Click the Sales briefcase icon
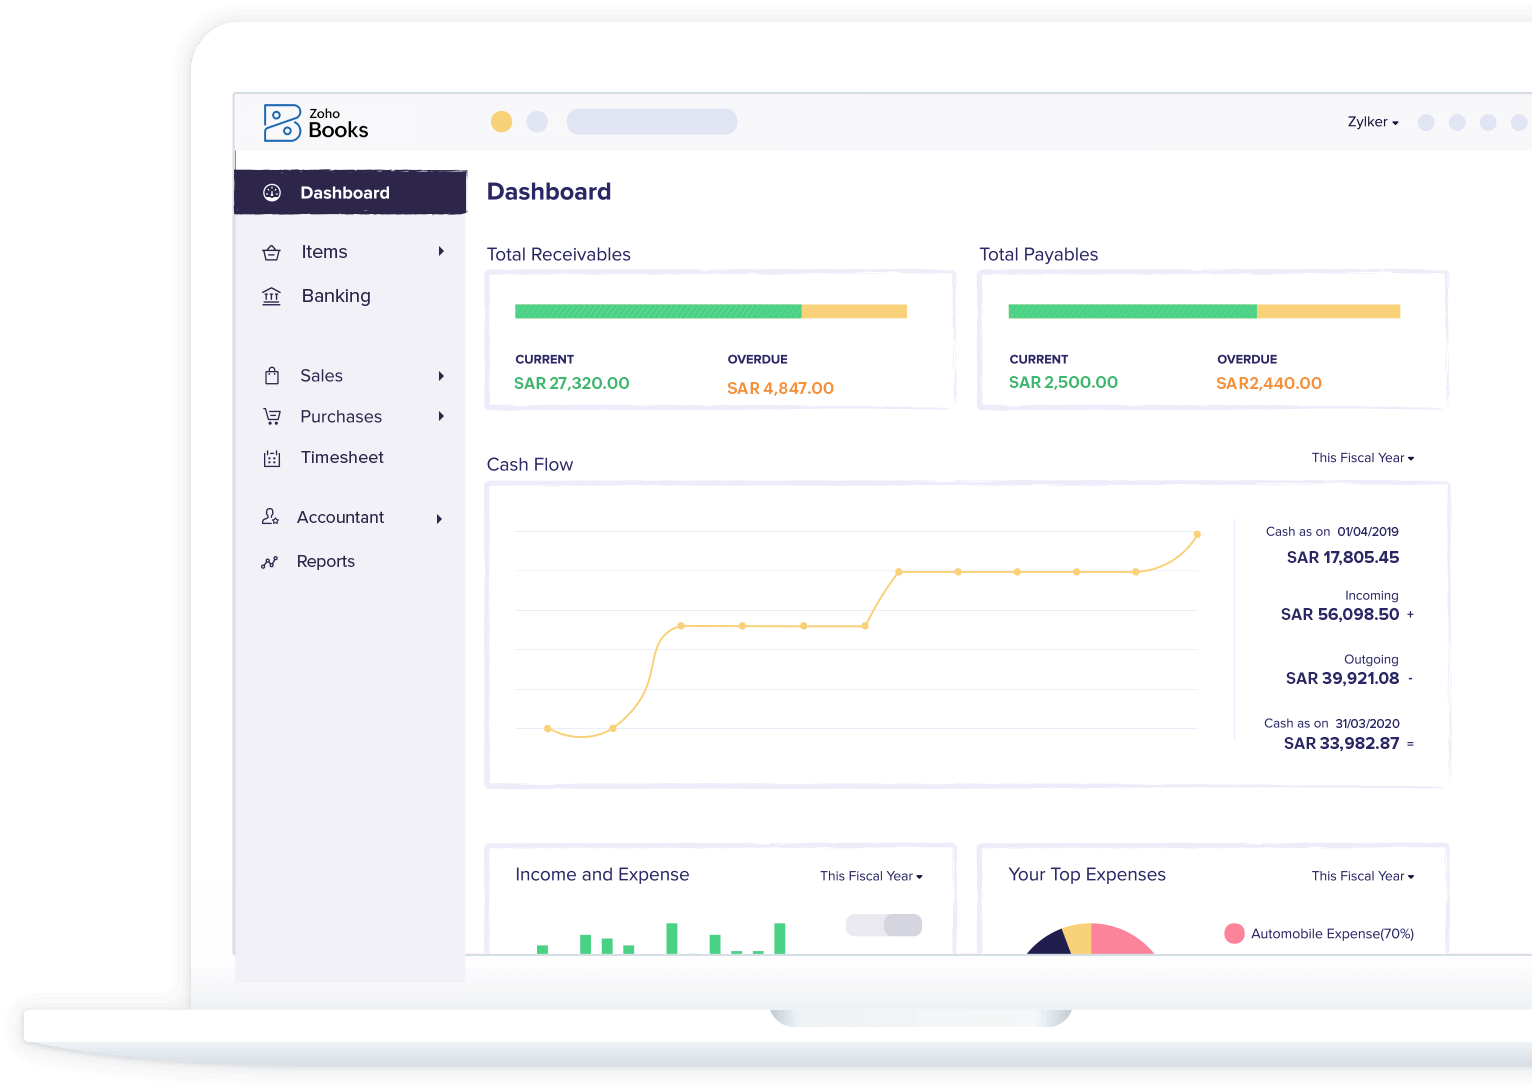Image resolution: width=1532 pixels, height=1091 pixels. point(271,376)
